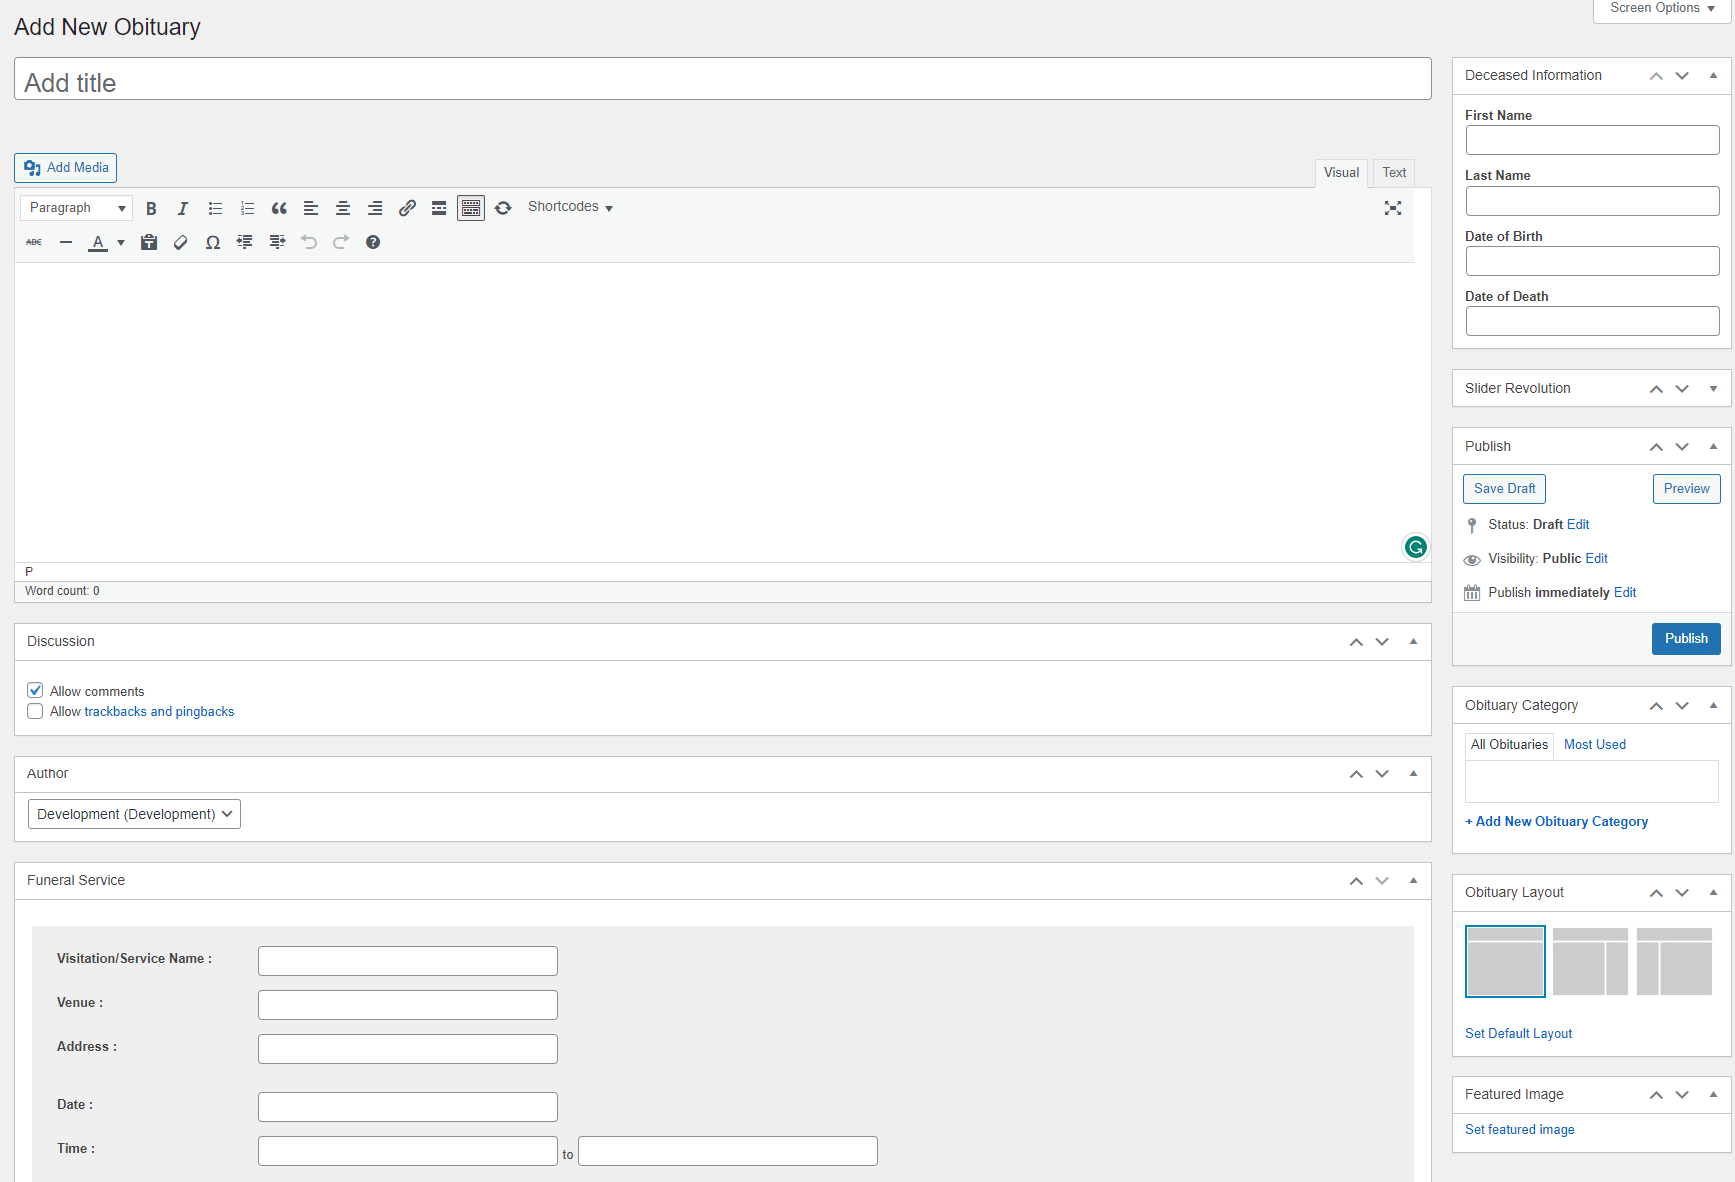Align text left

tap(311, 208)
